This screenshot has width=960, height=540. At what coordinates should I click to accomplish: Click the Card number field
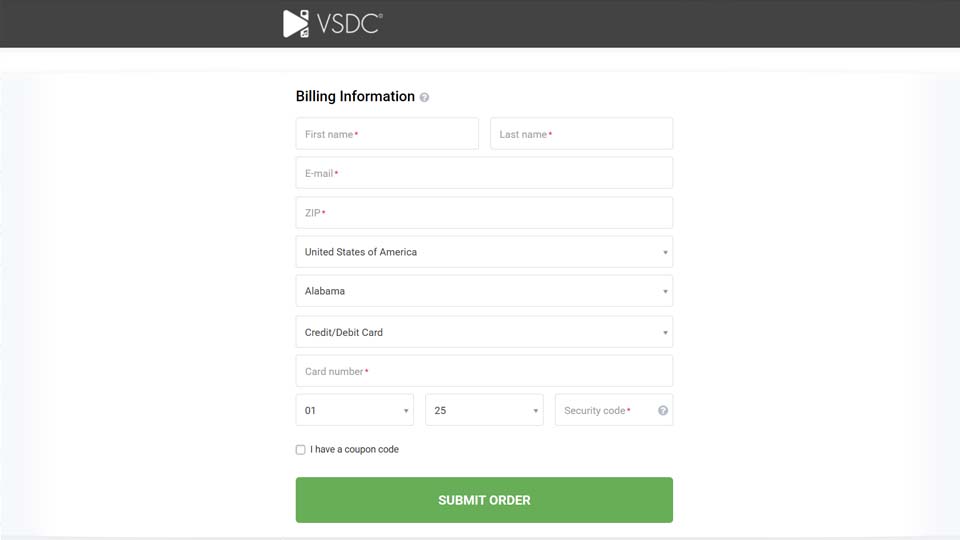click(484, 371)
